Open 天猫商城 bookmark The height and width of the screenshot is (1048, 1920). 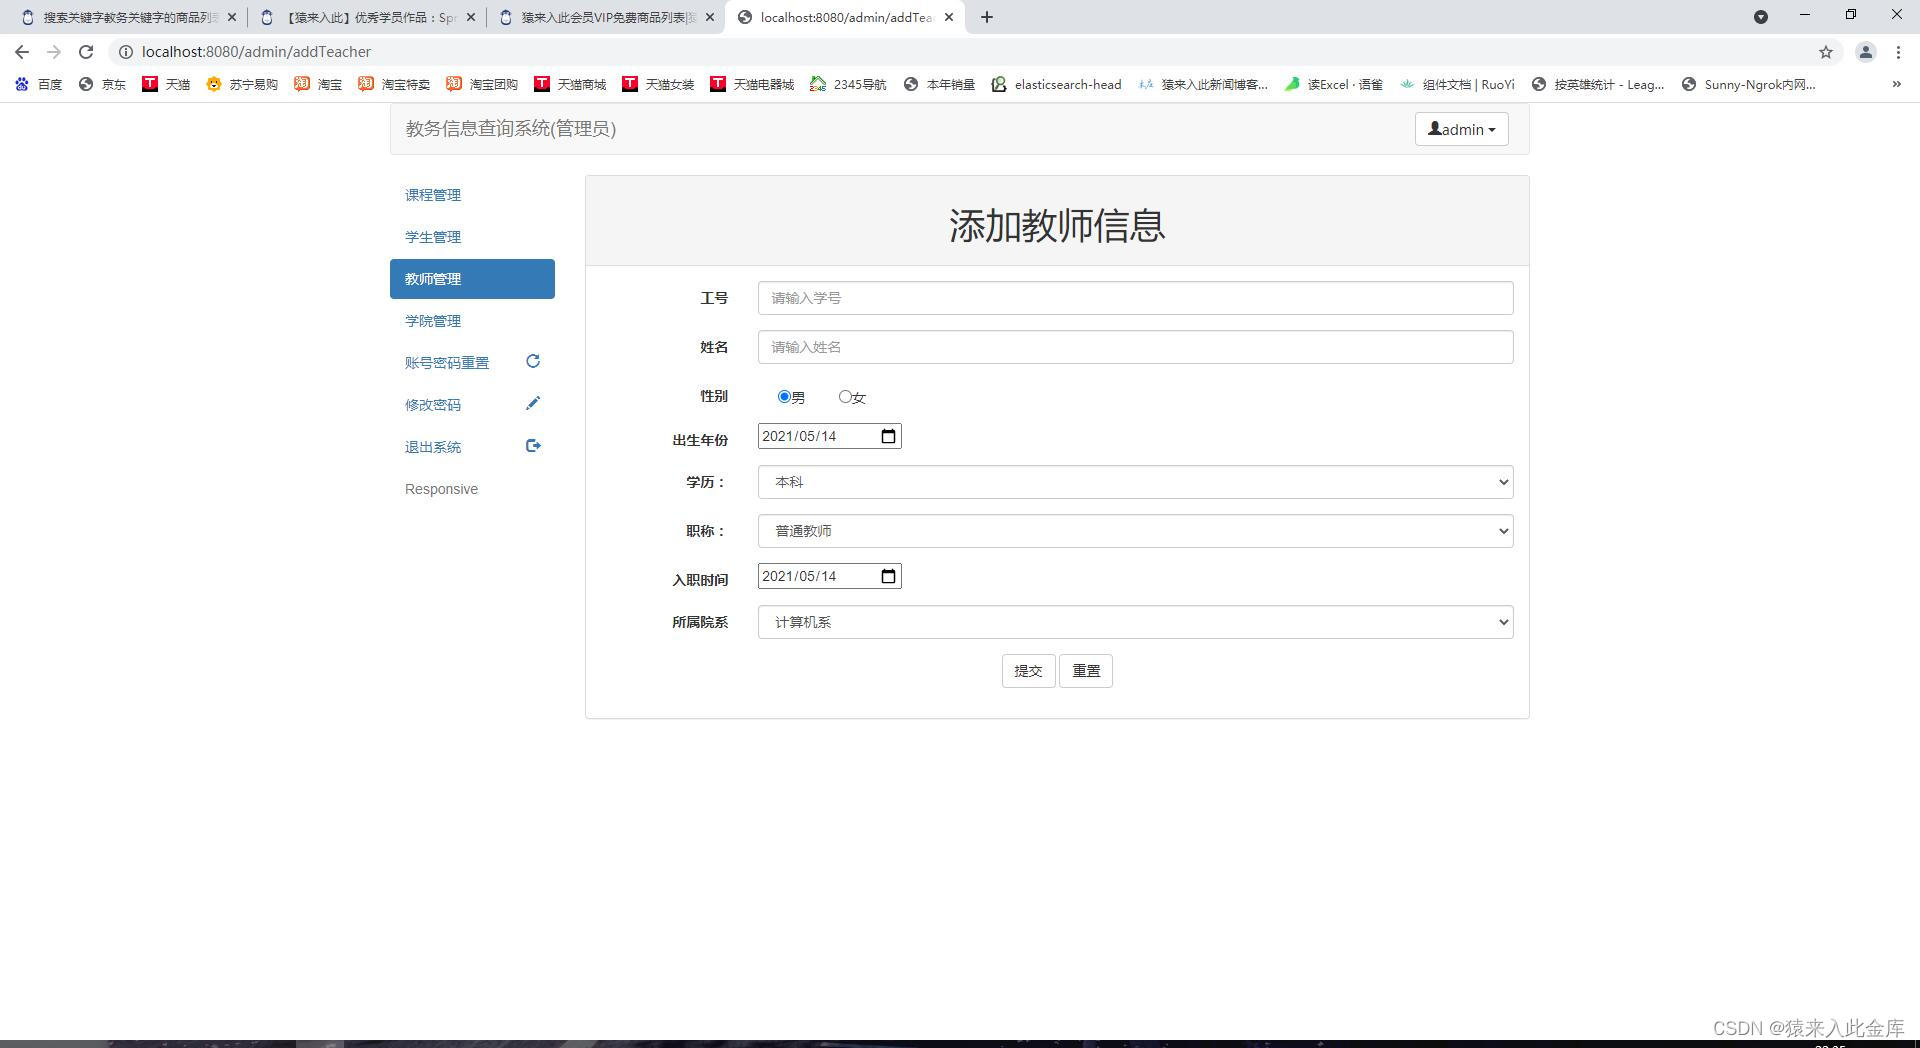[x=570, y=84]
